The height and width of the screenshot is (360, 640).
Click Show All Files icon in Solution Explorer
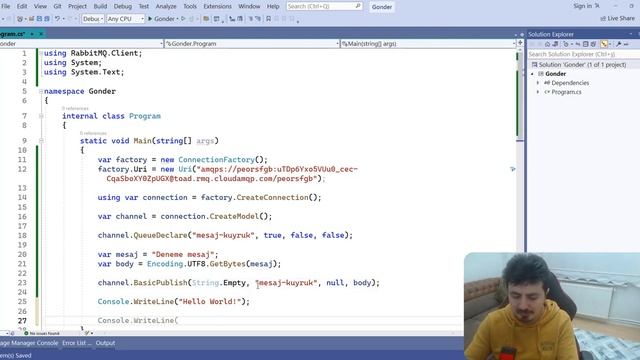(x=593, y=44)
